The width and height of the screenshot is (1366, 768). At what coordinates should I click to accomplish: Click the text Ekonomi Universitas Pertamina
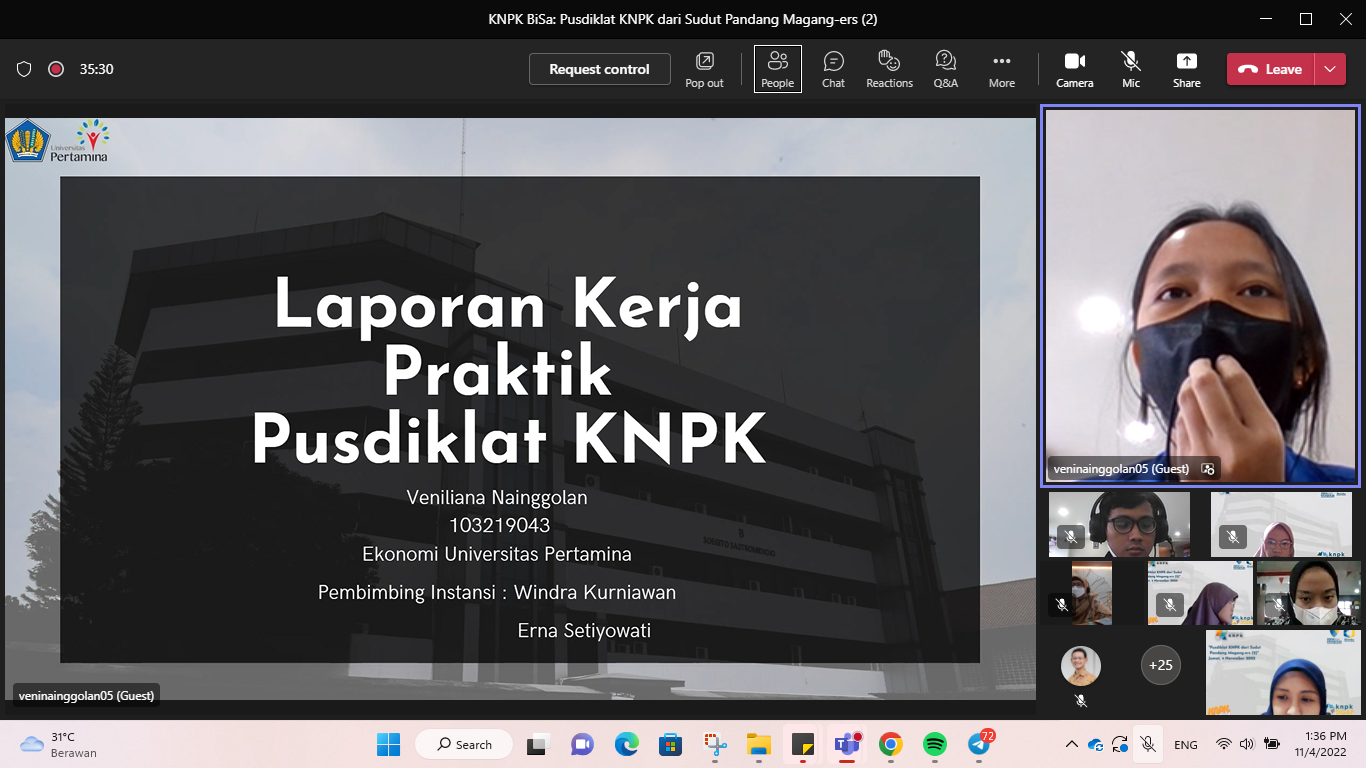click(x=497, y=554)
